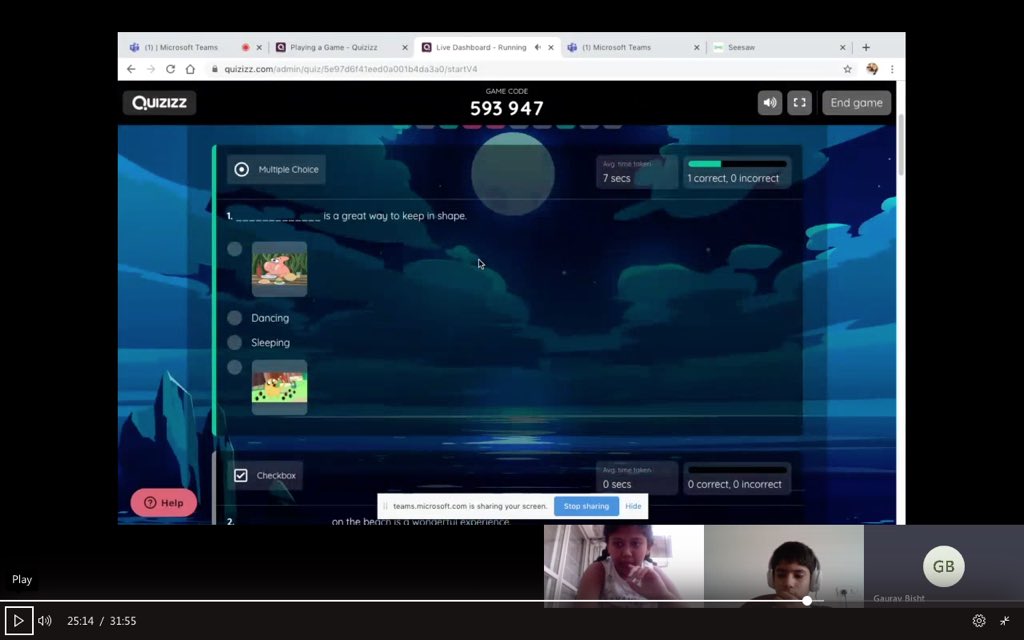This screenshot has height=640, width=1024.
Task: Select the first image answer radio
Action: coord(234,249)
